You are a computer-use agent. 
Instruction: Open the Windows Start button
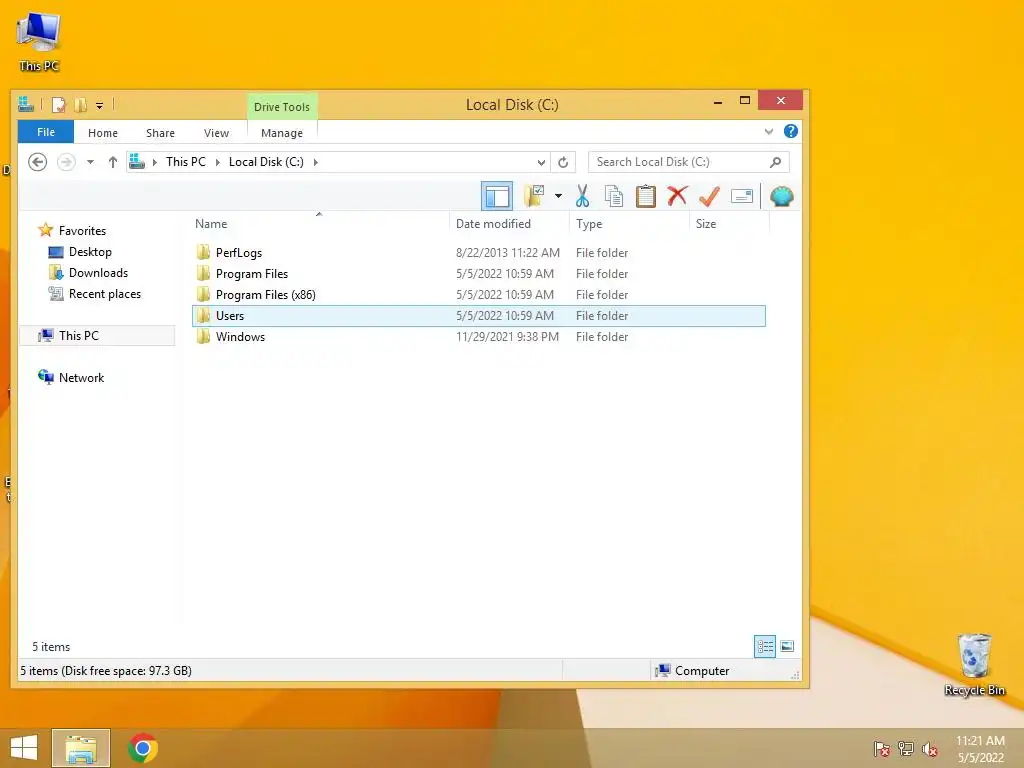[24, 748]
